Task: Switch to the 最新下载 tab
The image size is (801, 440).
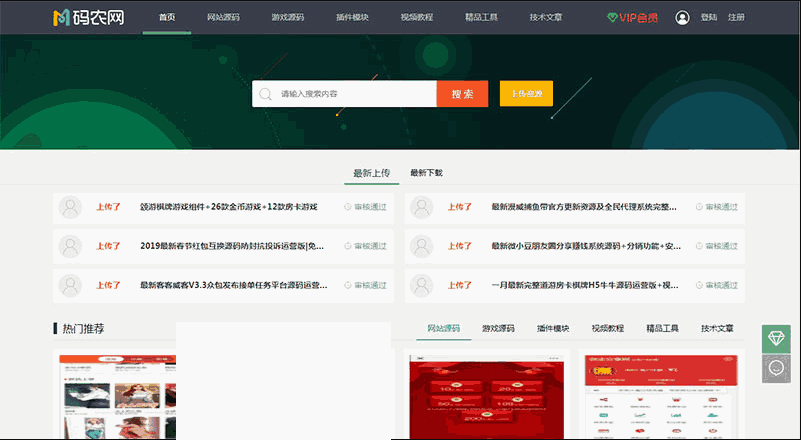Action: click(x=426, y=173)
